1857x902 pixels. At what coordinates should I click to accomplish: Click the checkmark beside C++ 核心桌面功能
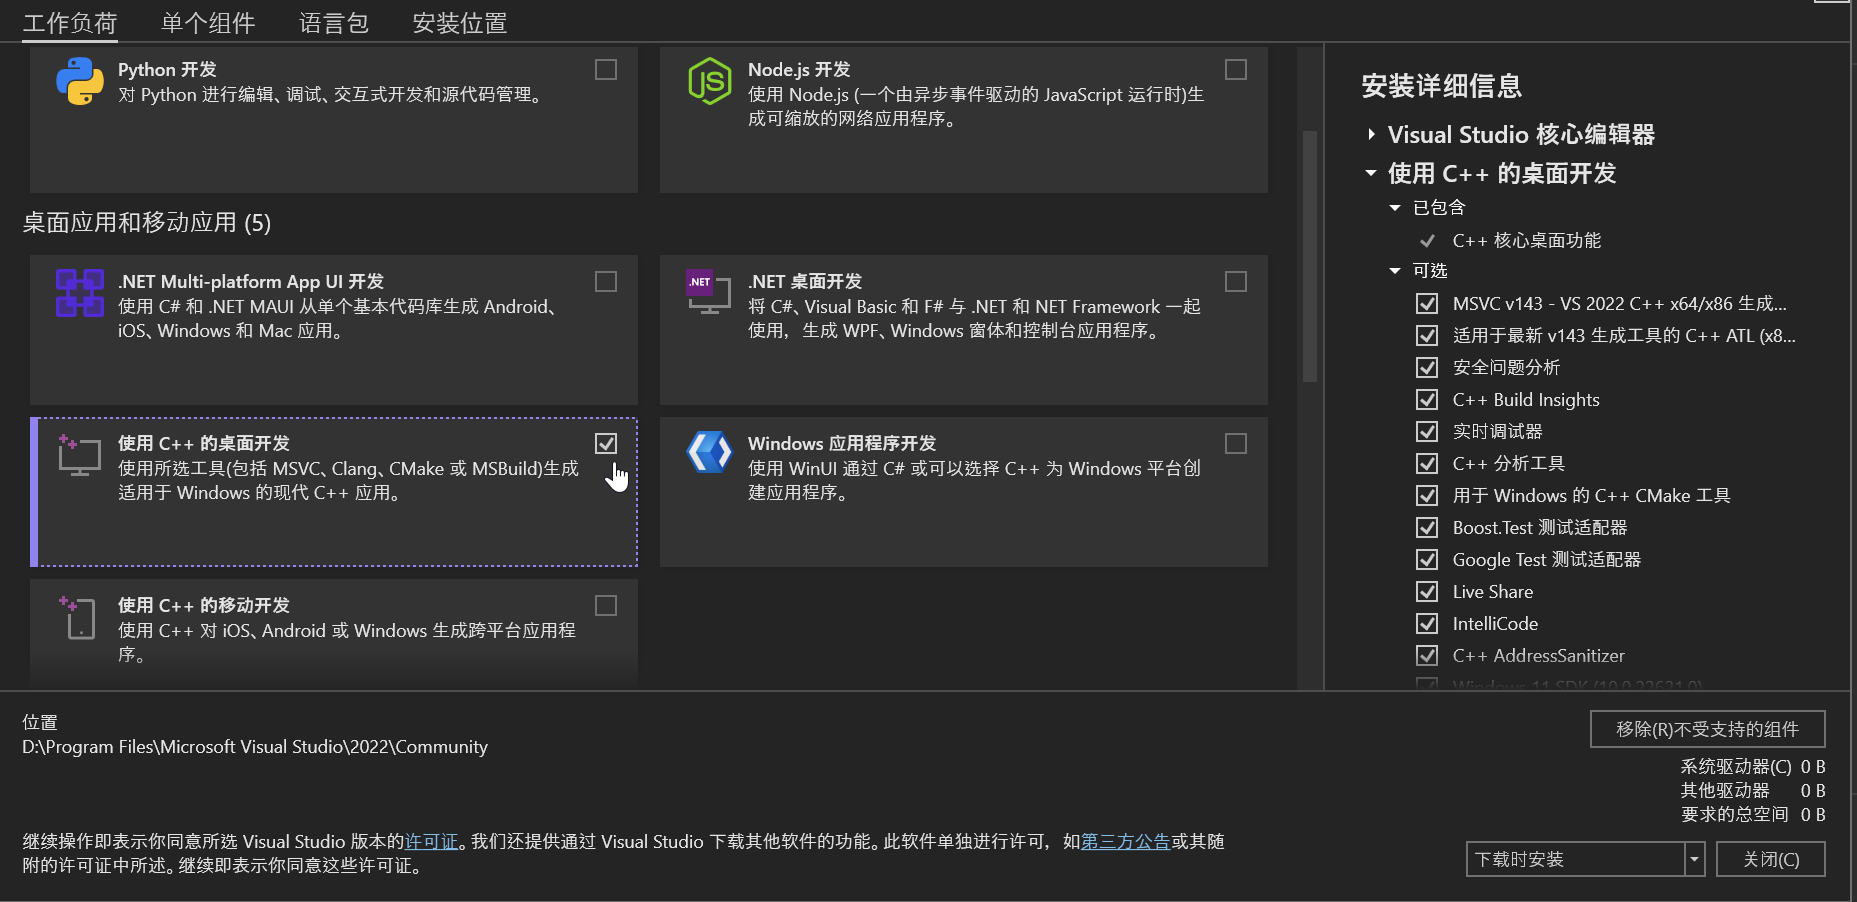coord(1427,240)
